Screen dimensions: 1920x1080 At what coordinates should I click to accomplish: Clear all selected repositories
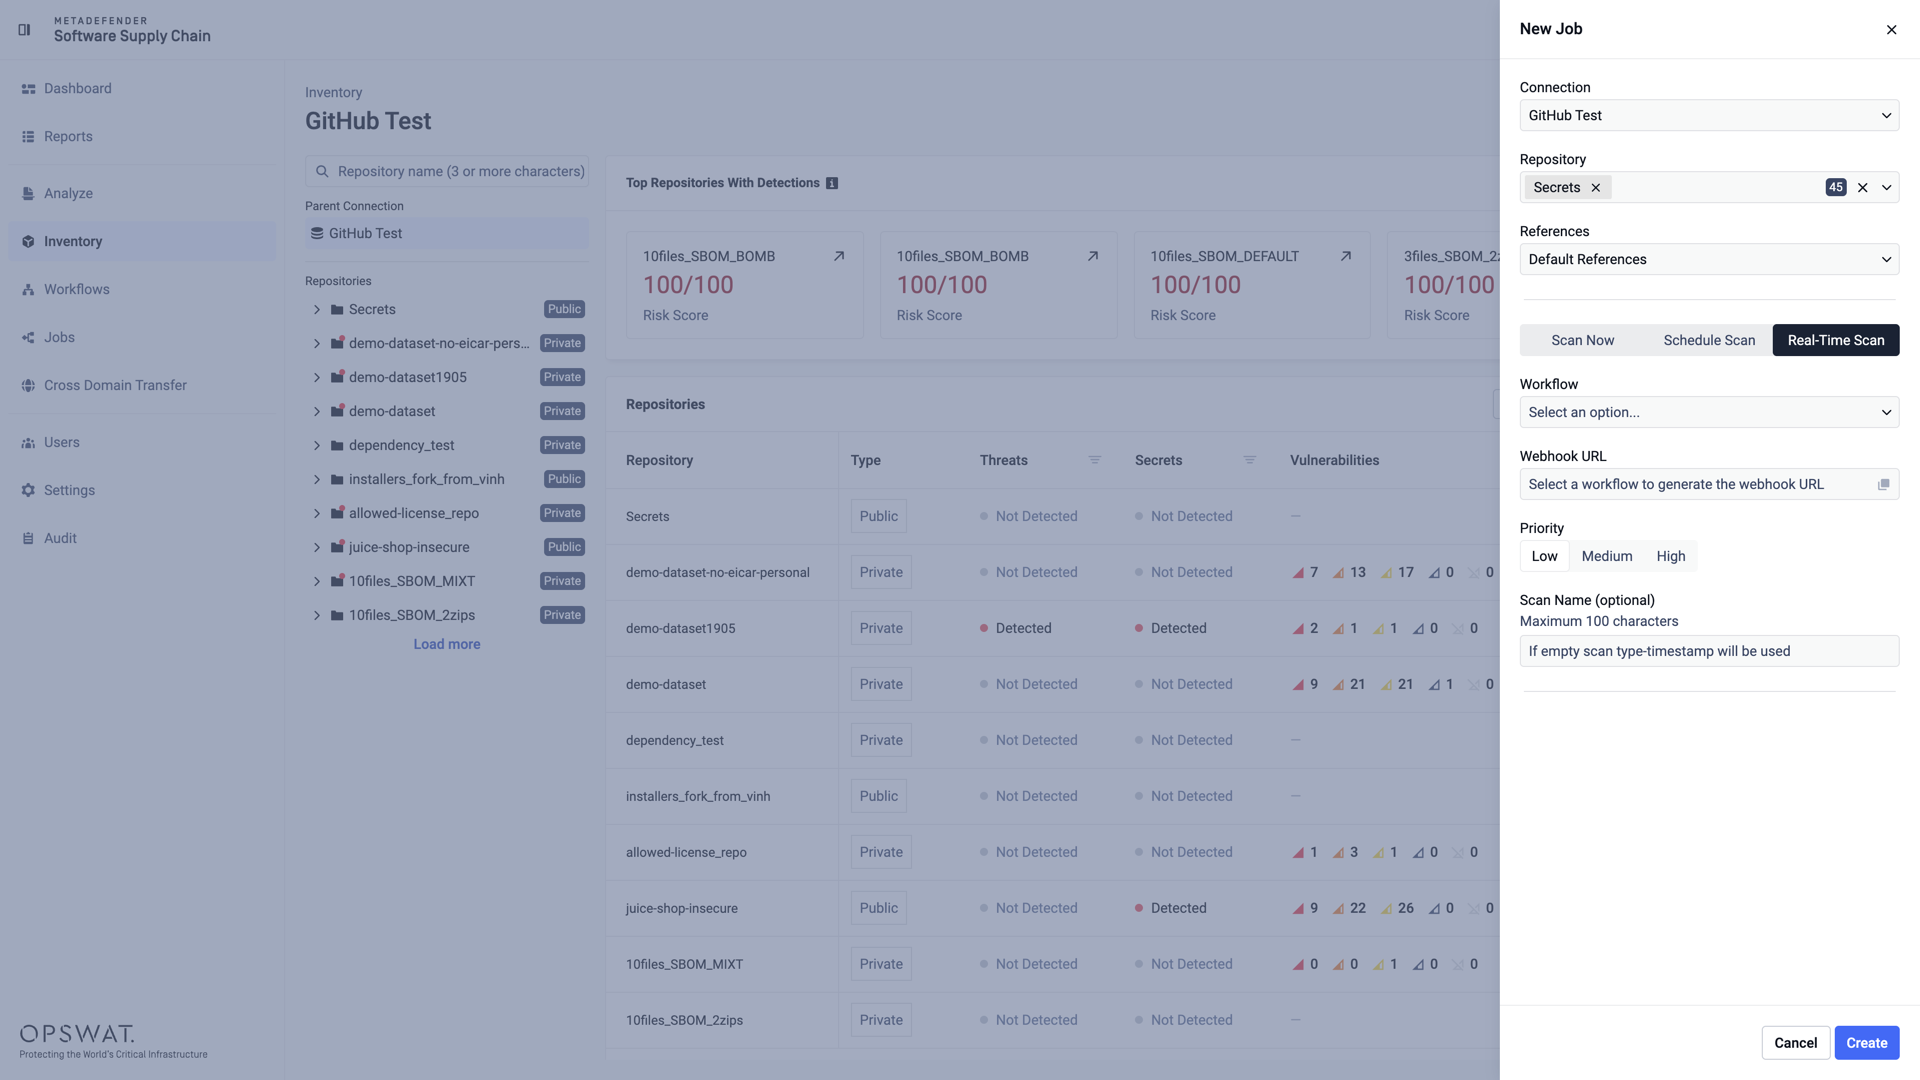click(1863, 187)
